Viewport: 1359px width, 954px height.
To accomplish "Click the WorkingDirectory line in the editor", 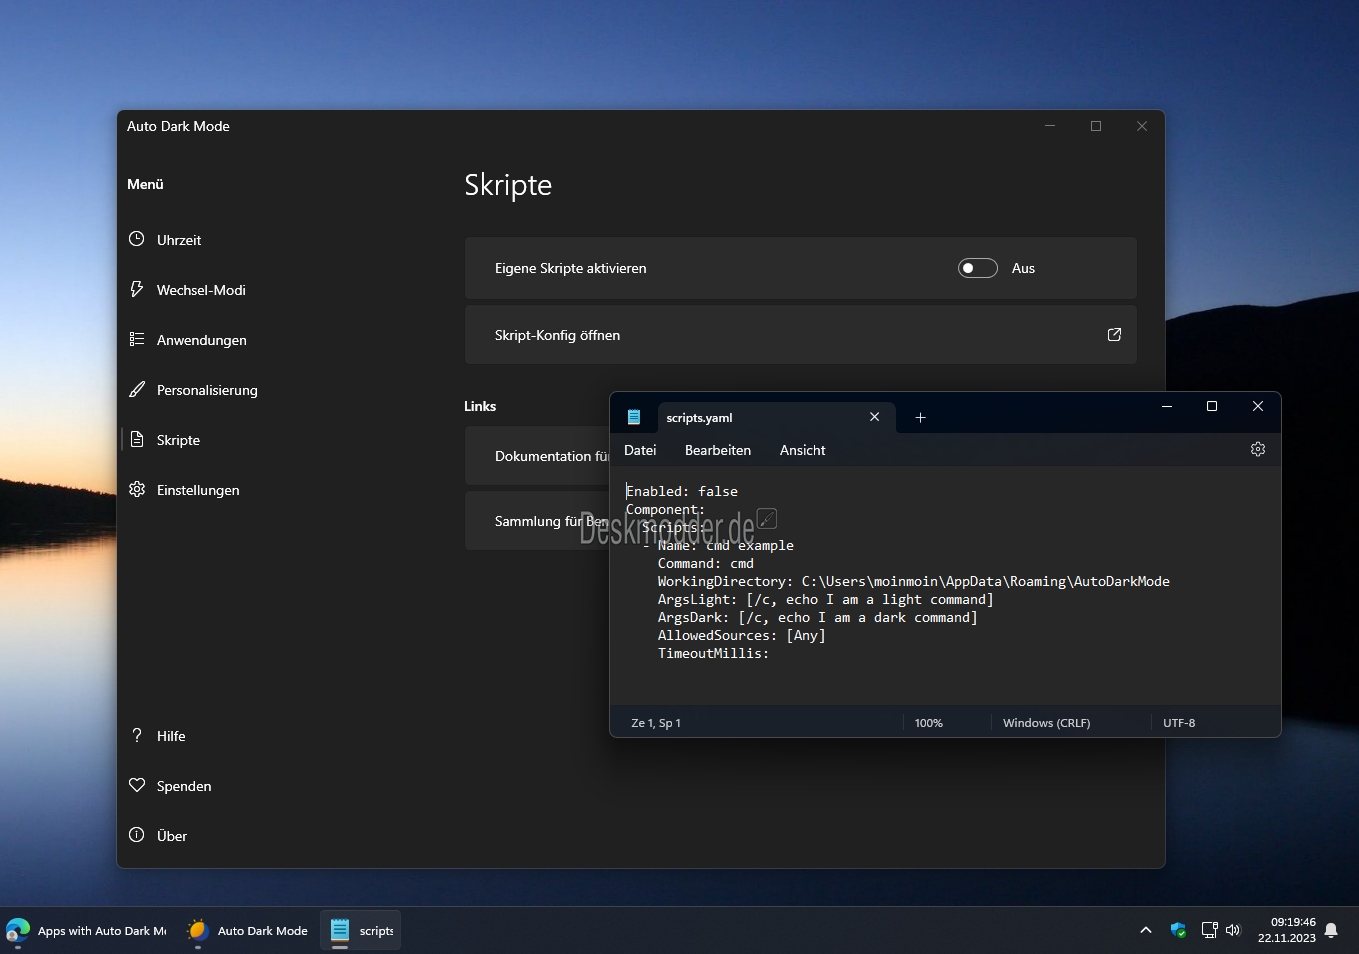I will click(913, 581).
